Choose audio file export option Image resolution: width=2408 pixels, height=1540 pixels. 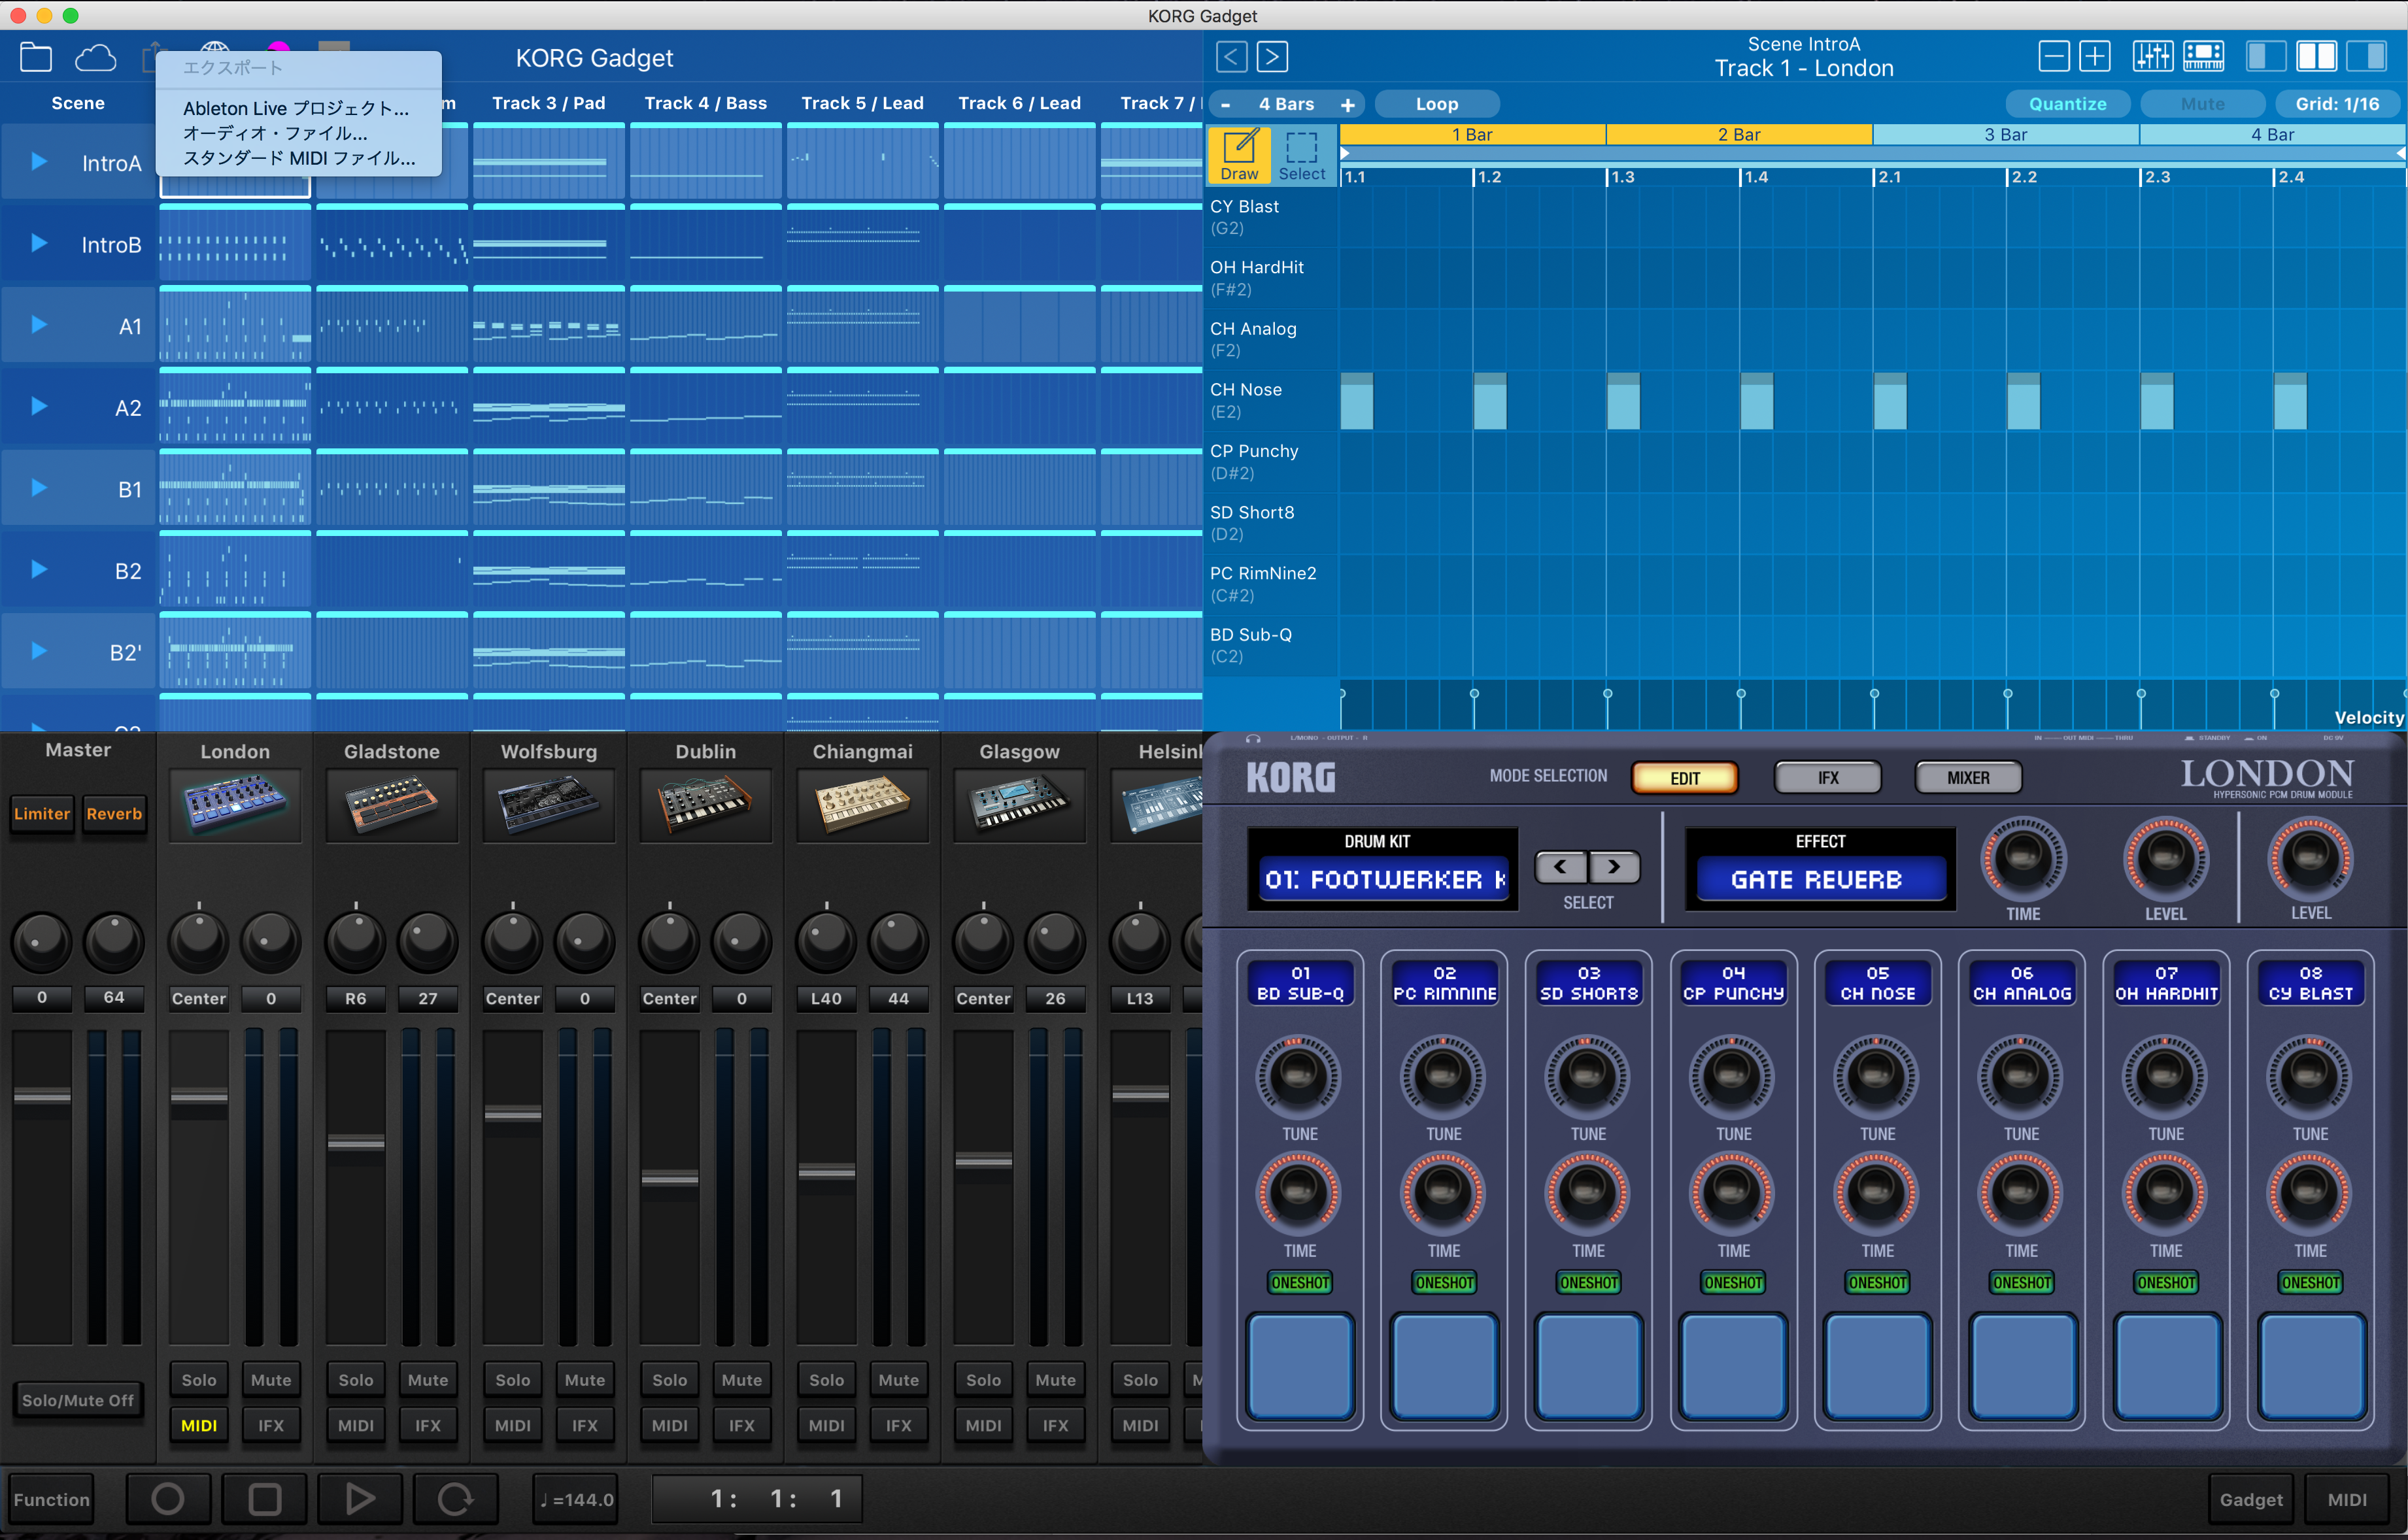pyautogui.click(x=275, y=133)
